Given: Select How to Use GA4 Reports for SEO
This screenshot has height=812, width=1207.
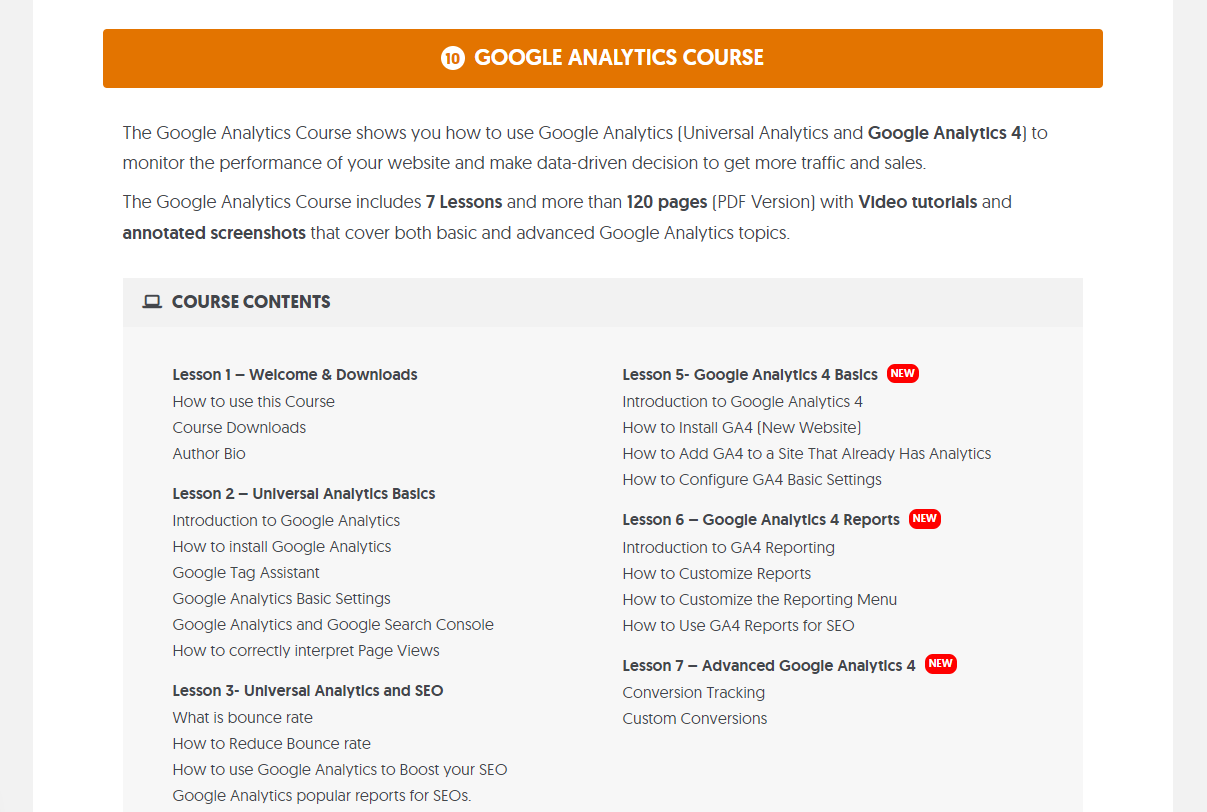Looking at the screenshot, I should tap(738, 625).
